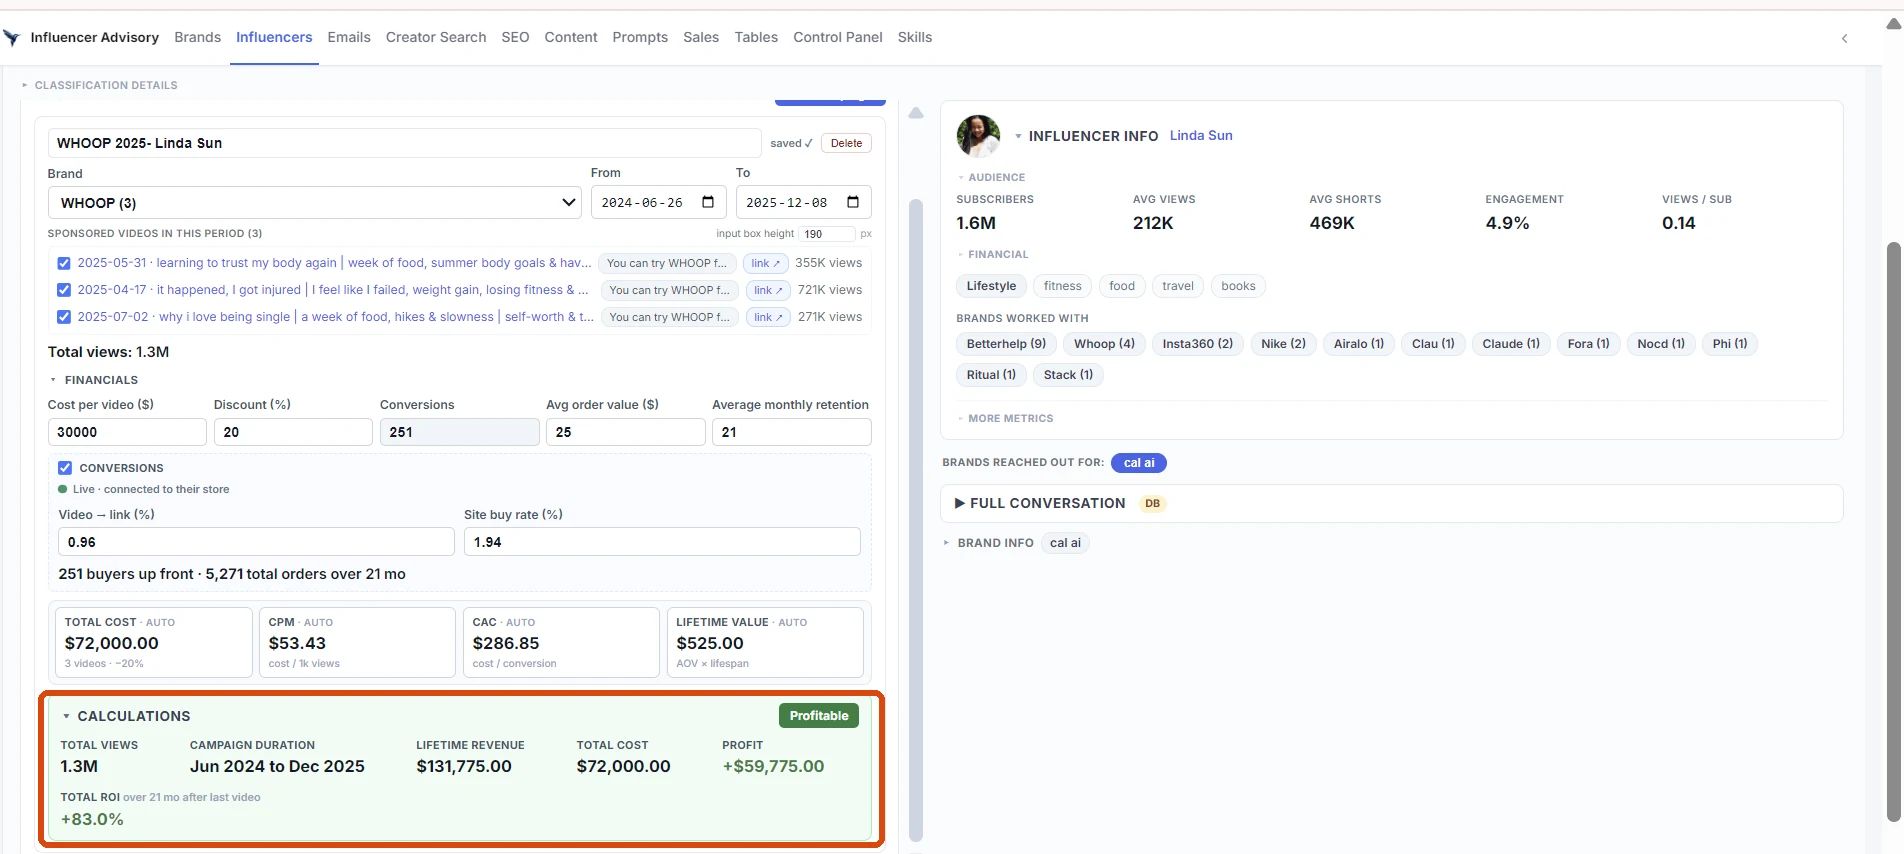
Task: Click the DB badge on Full Conversation
Action: click(1153, 503)
